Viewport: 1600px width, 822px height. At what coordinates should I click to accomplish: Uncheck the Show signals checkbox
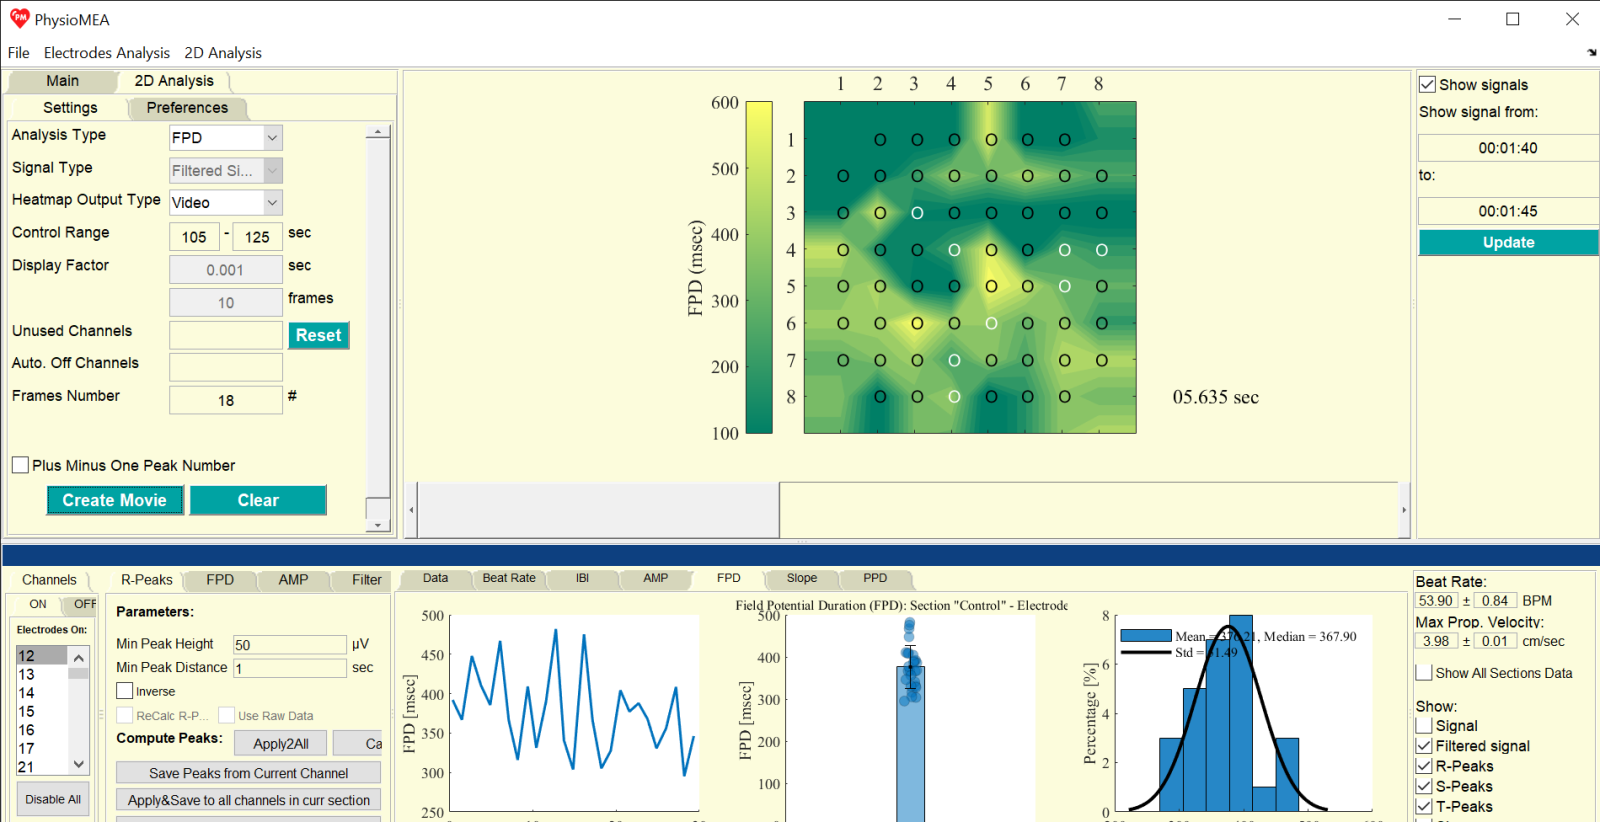tap(1428, 85)
